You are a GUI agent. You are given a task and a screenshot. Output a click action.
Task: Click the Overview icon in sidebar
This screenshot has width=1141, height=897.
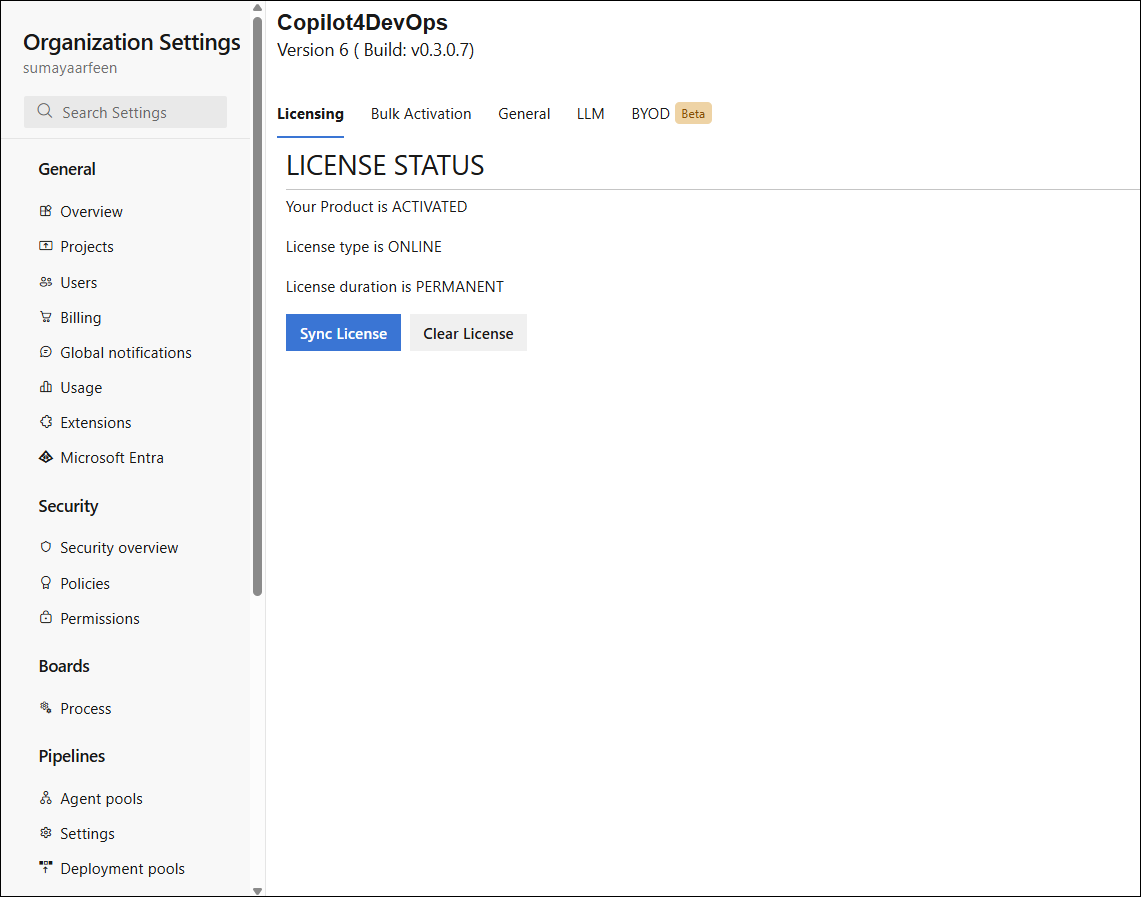[x=46, y=211]
